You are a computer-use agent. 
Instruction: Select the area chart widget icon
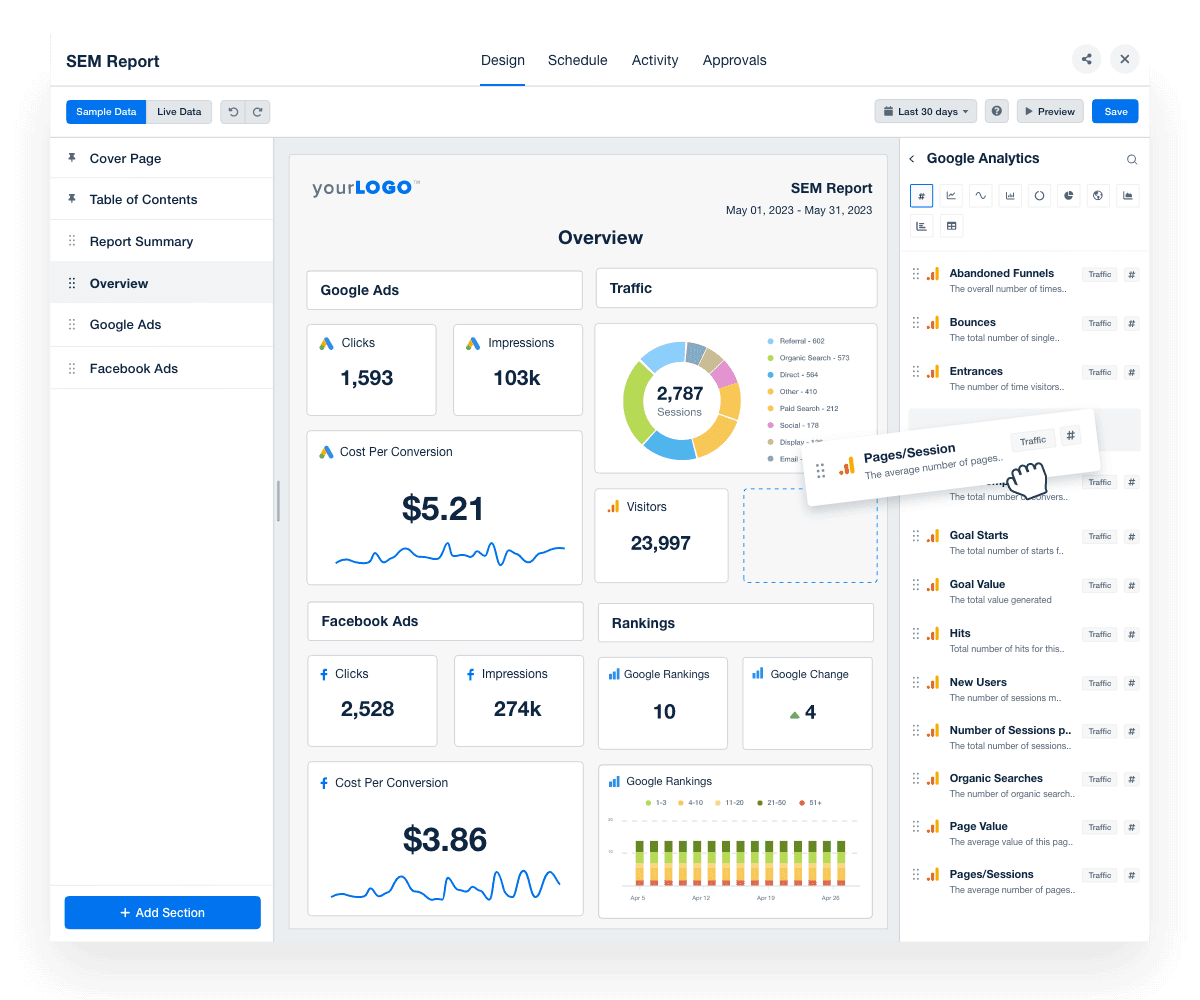point(1128,196)
